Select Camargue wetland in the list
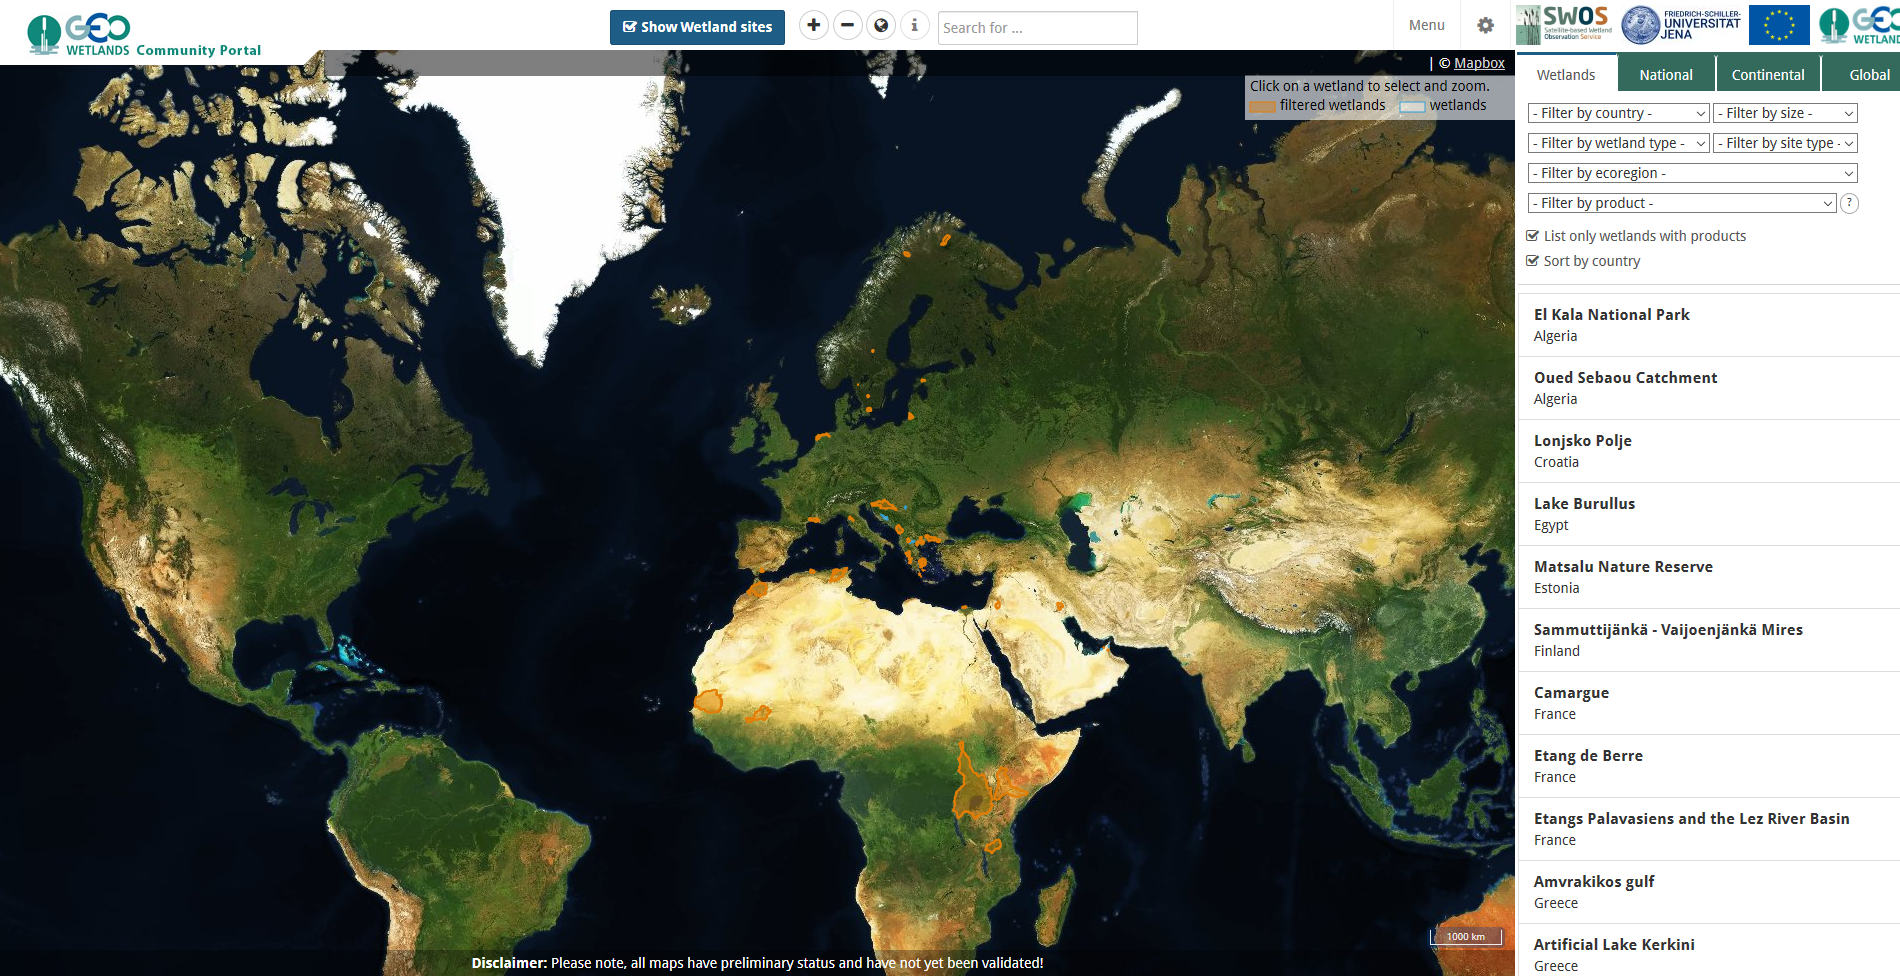Image resolution: width=1900 pixels, height=976 pixels. 1571,693
